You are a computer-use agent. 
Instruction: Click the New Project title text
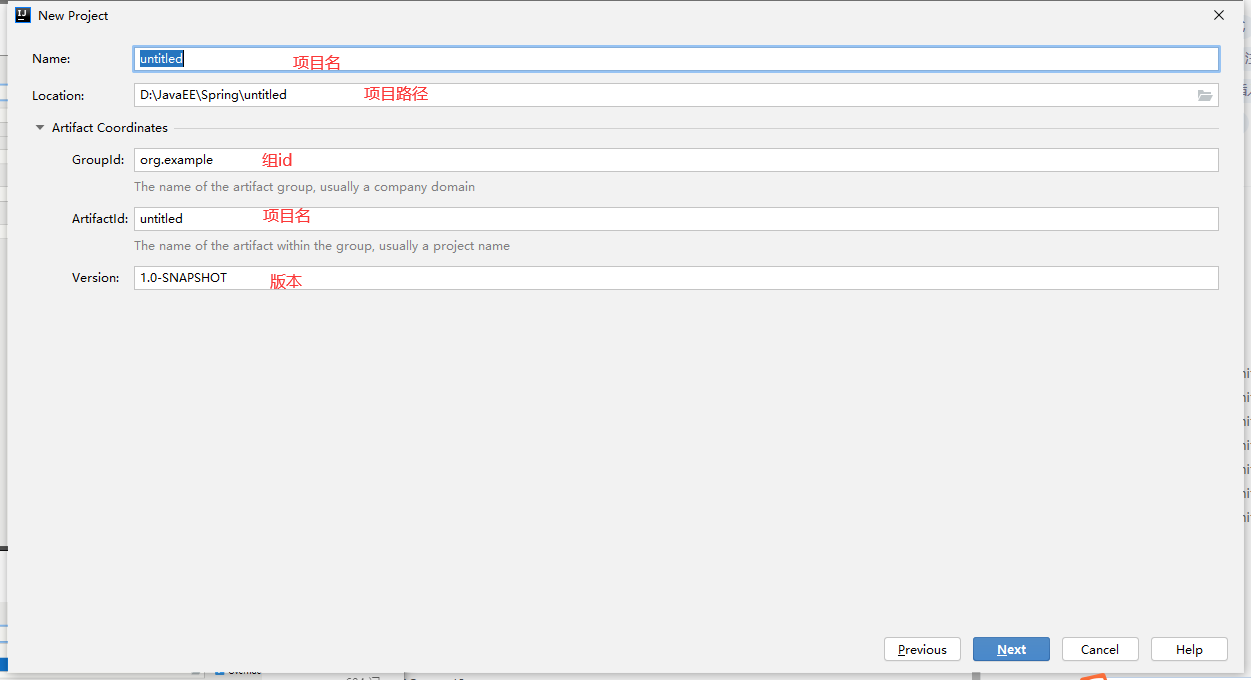click(73, 16)
